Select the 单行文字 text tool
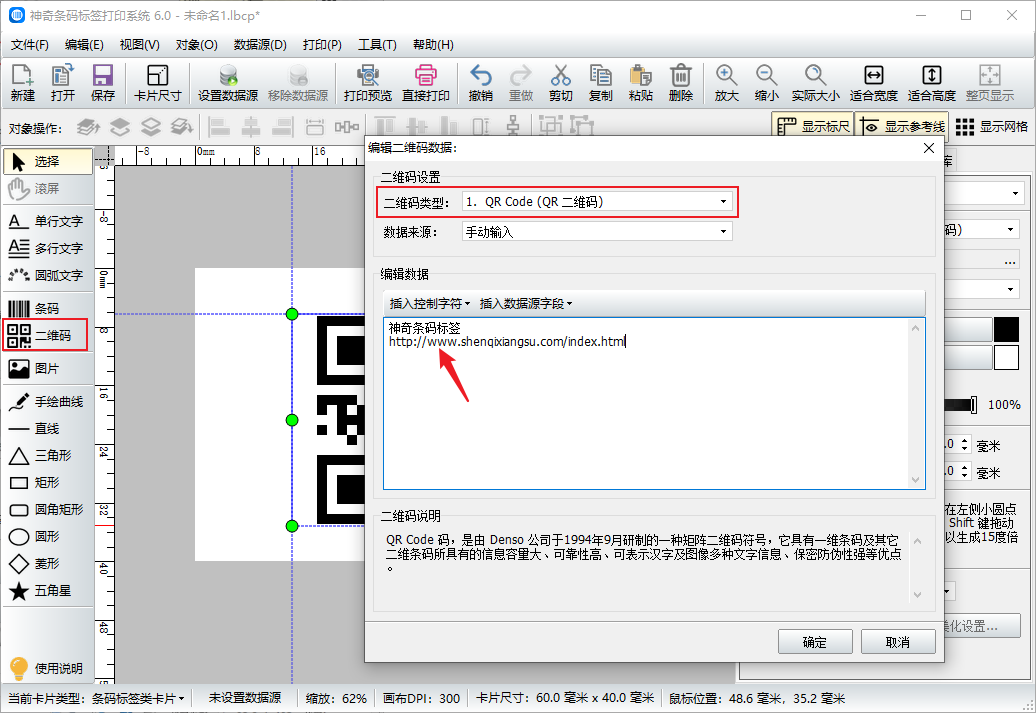 (x=48, y=221)
